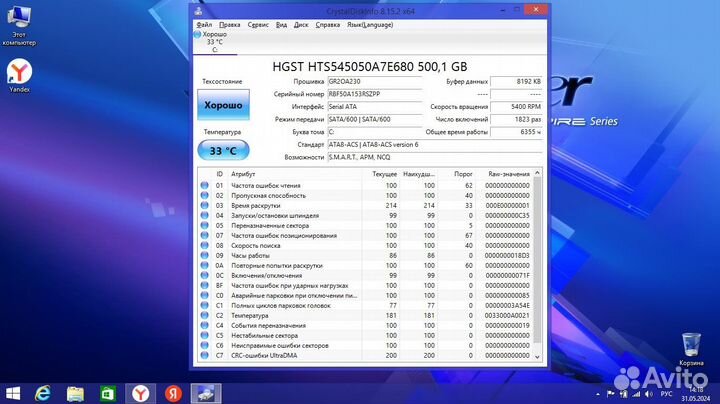This screenshot has width=720, height=404.
Task: Open the Корзина recycle bin icon
Action: [690, 346]
